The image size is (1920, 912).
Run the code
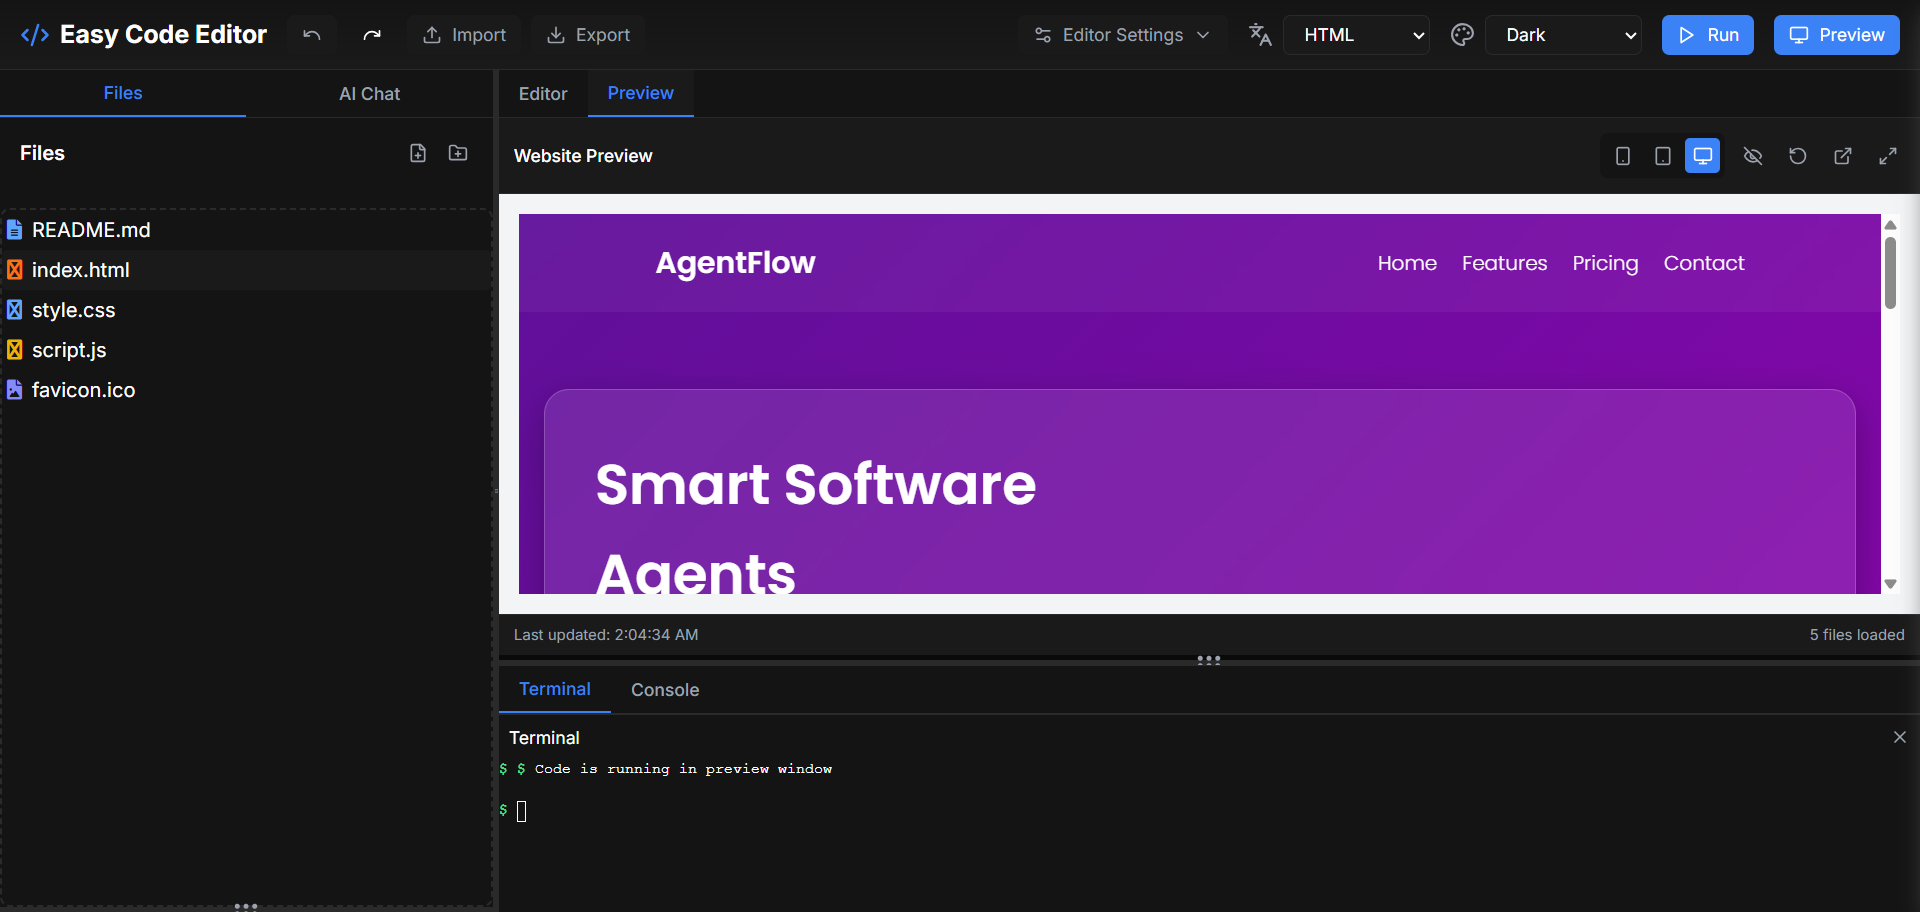click(1708, 35)
